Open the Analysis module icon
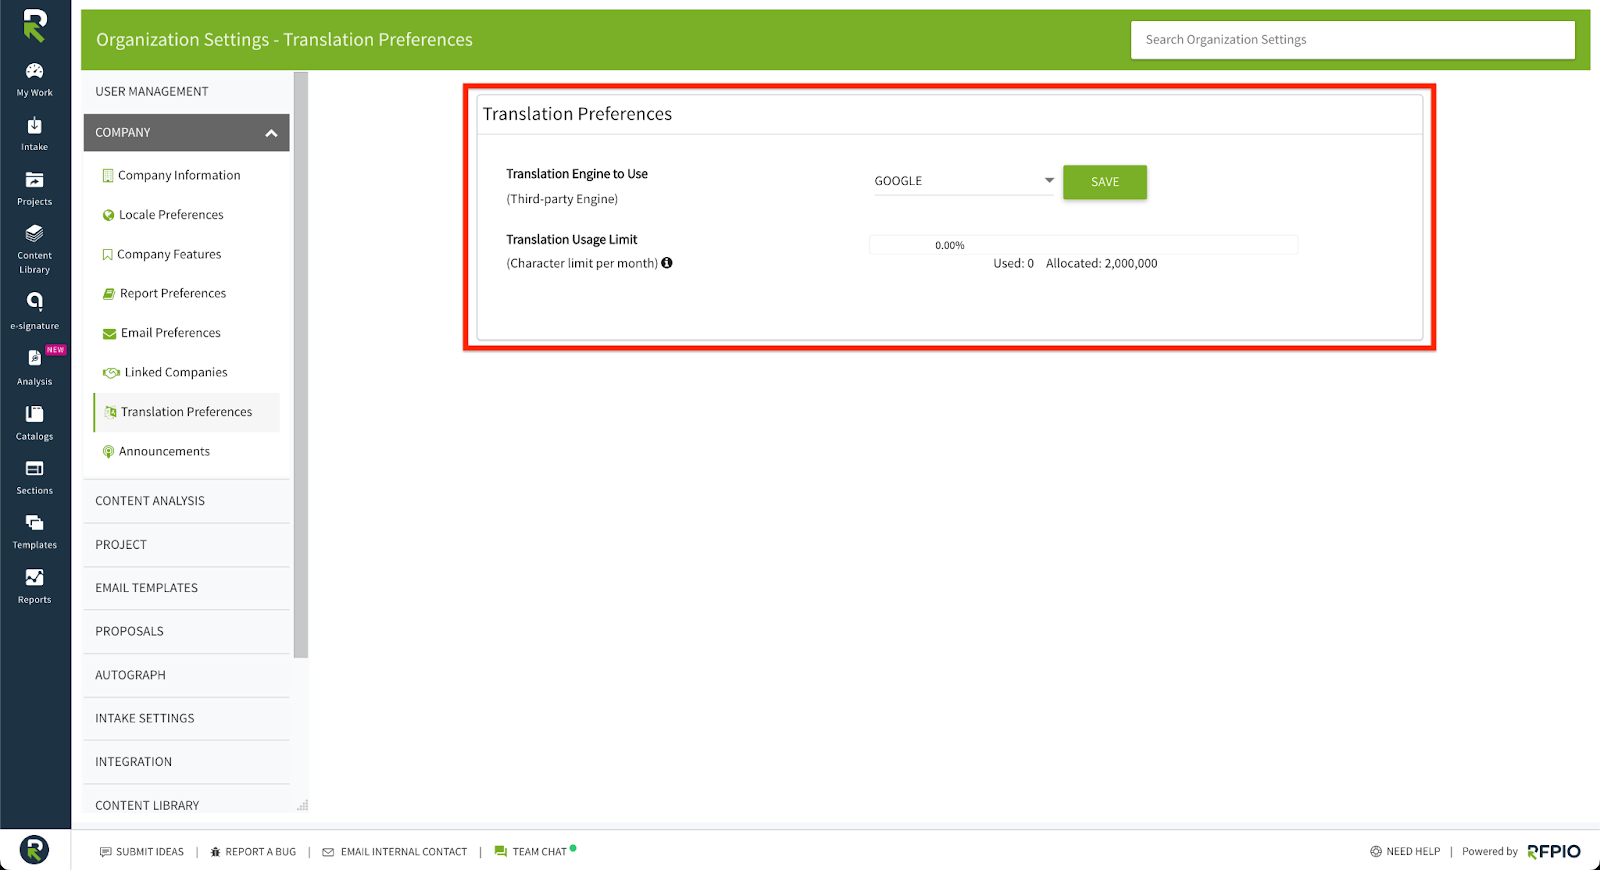 [35, 367]
